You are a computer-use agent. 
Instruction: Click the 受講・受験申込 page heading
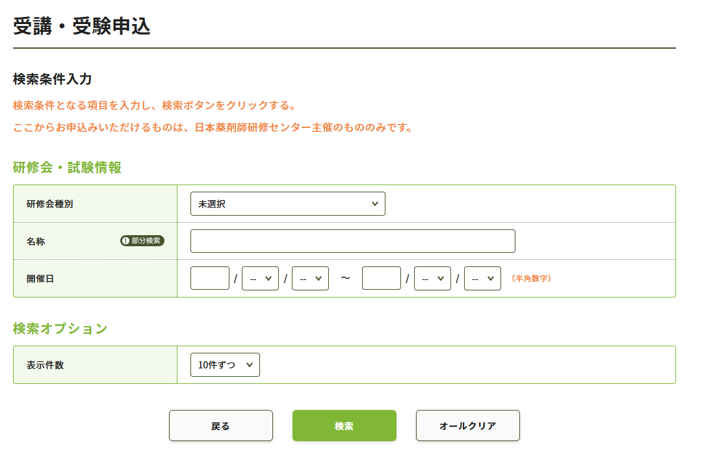[82, 26]
